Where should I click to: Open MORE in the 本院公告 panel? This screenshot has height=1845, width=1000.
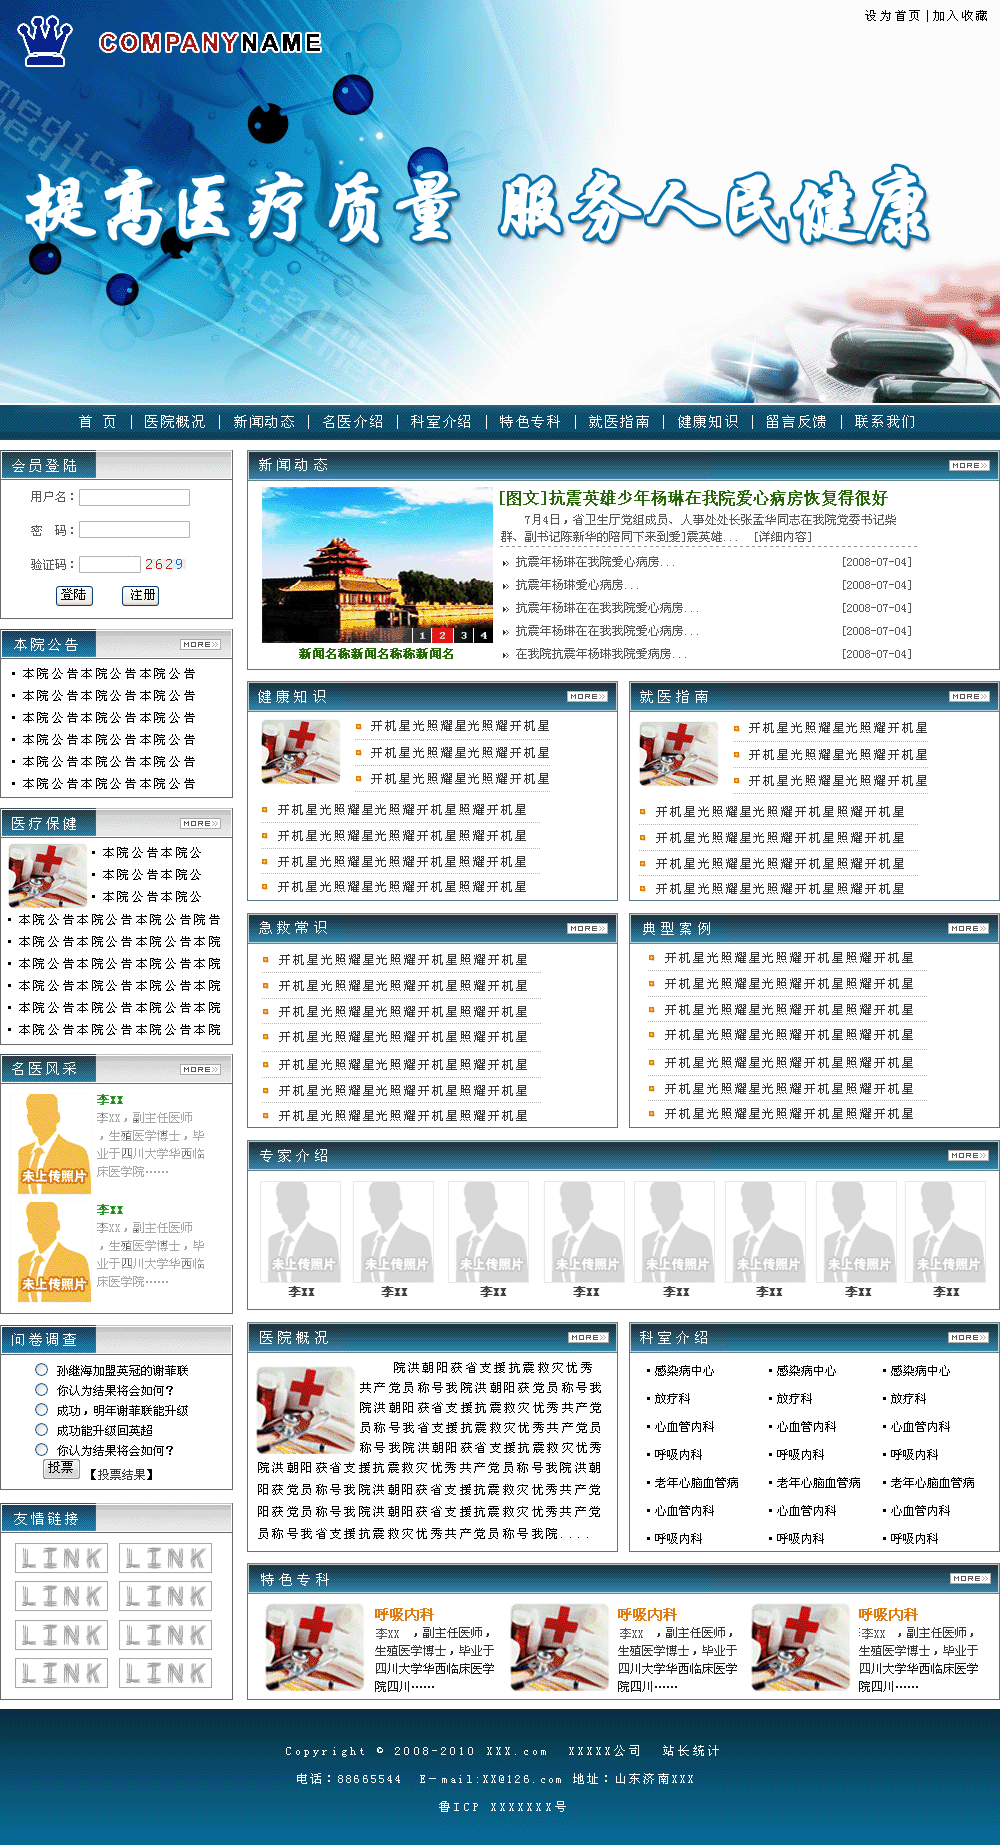[x=201, y=644]
